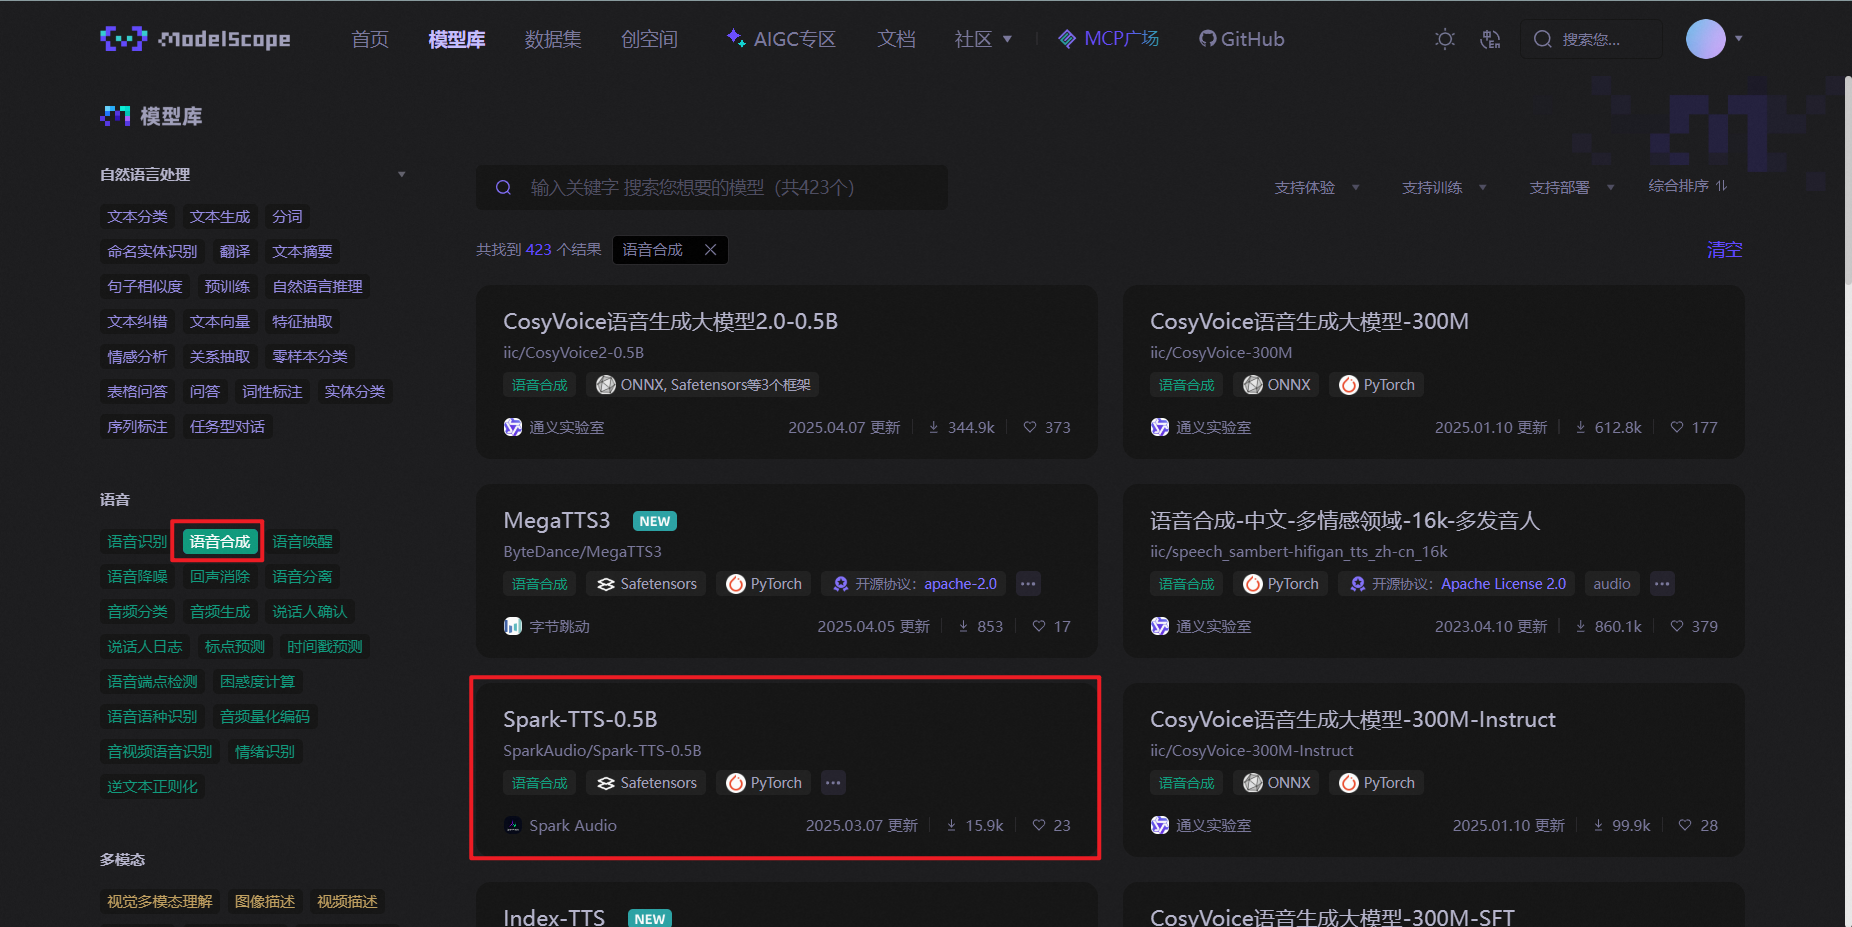Click 清空 to clear filters

1724,250
